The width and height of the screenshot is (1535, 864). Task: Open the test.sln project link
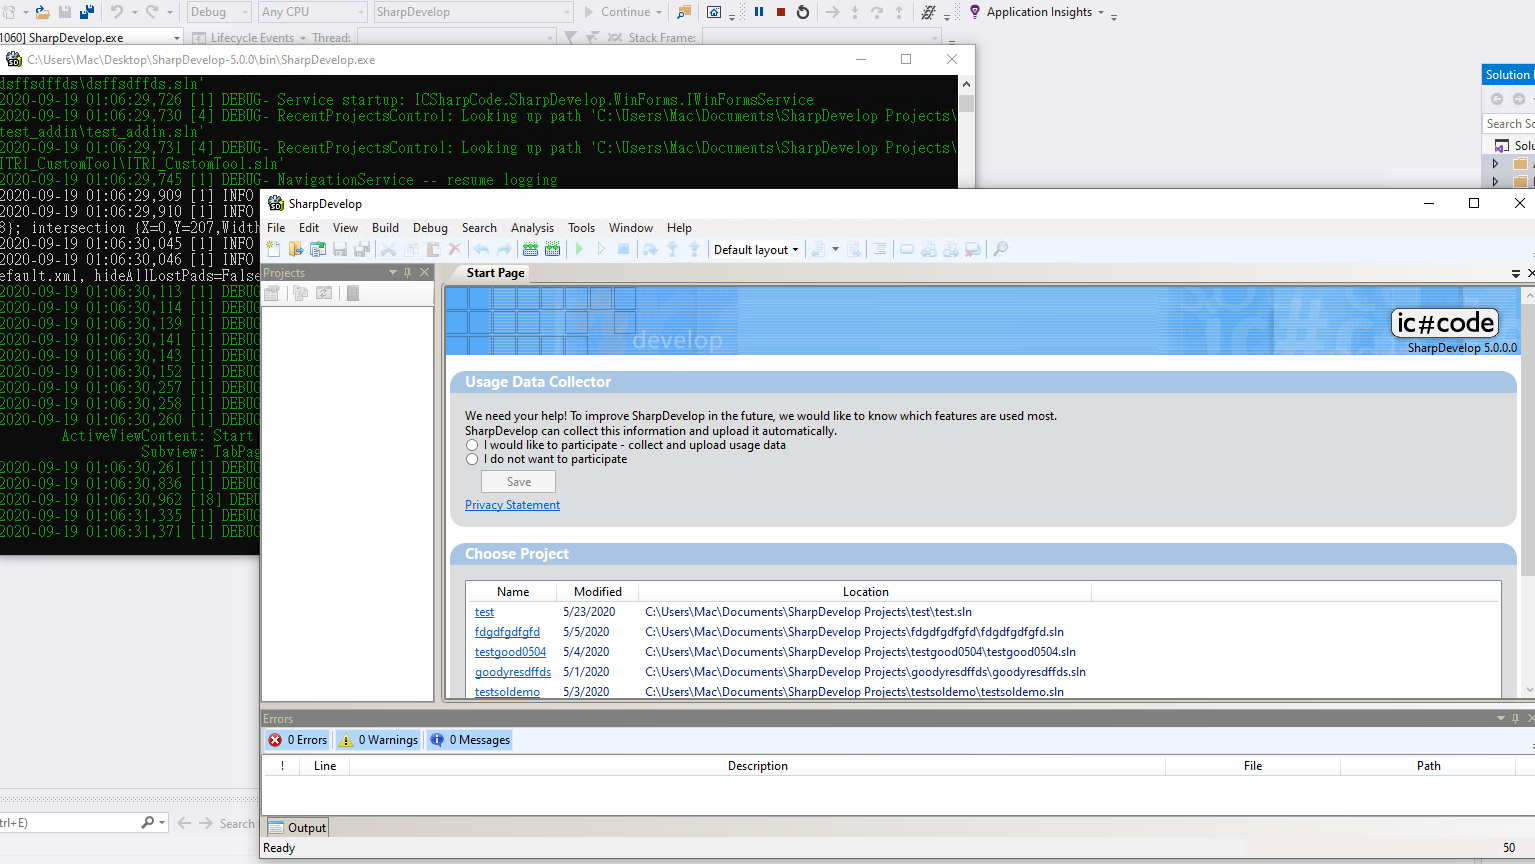tap(484, 611)
